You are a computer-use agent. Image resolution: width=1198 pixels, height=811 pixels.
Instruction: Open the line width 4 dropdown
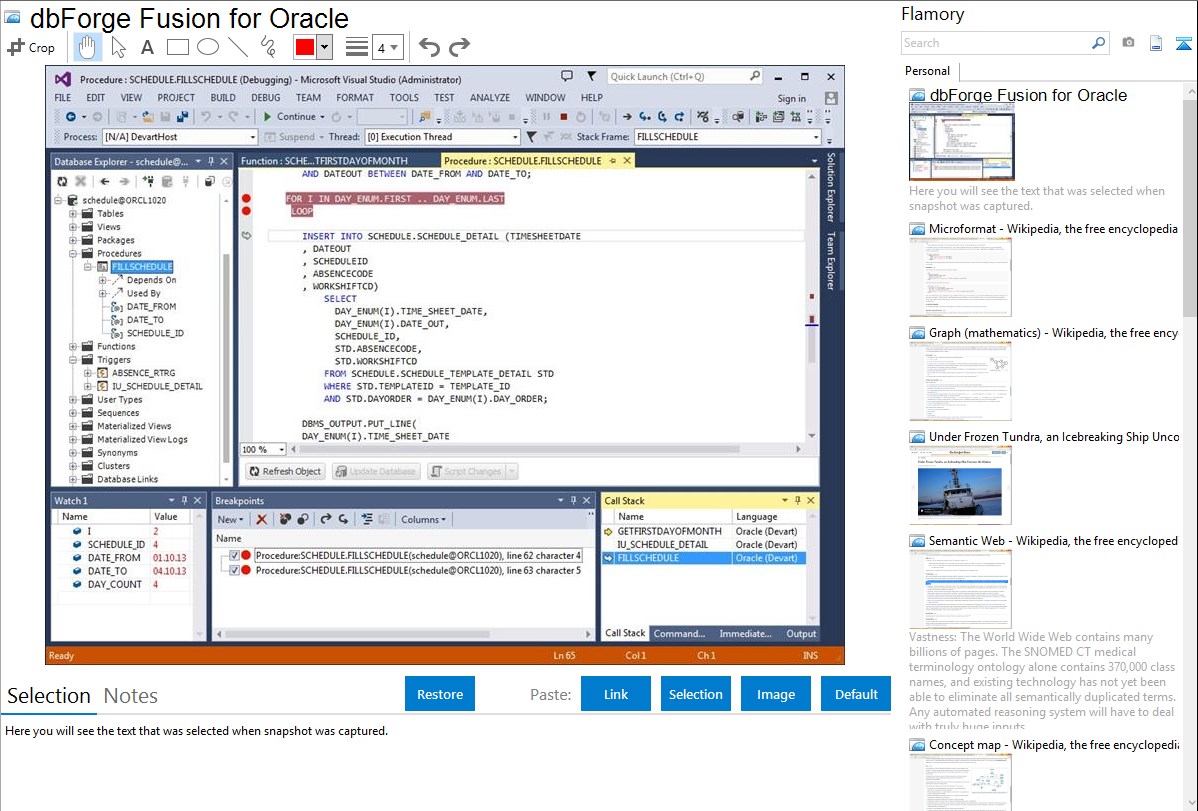pos(388,48)
